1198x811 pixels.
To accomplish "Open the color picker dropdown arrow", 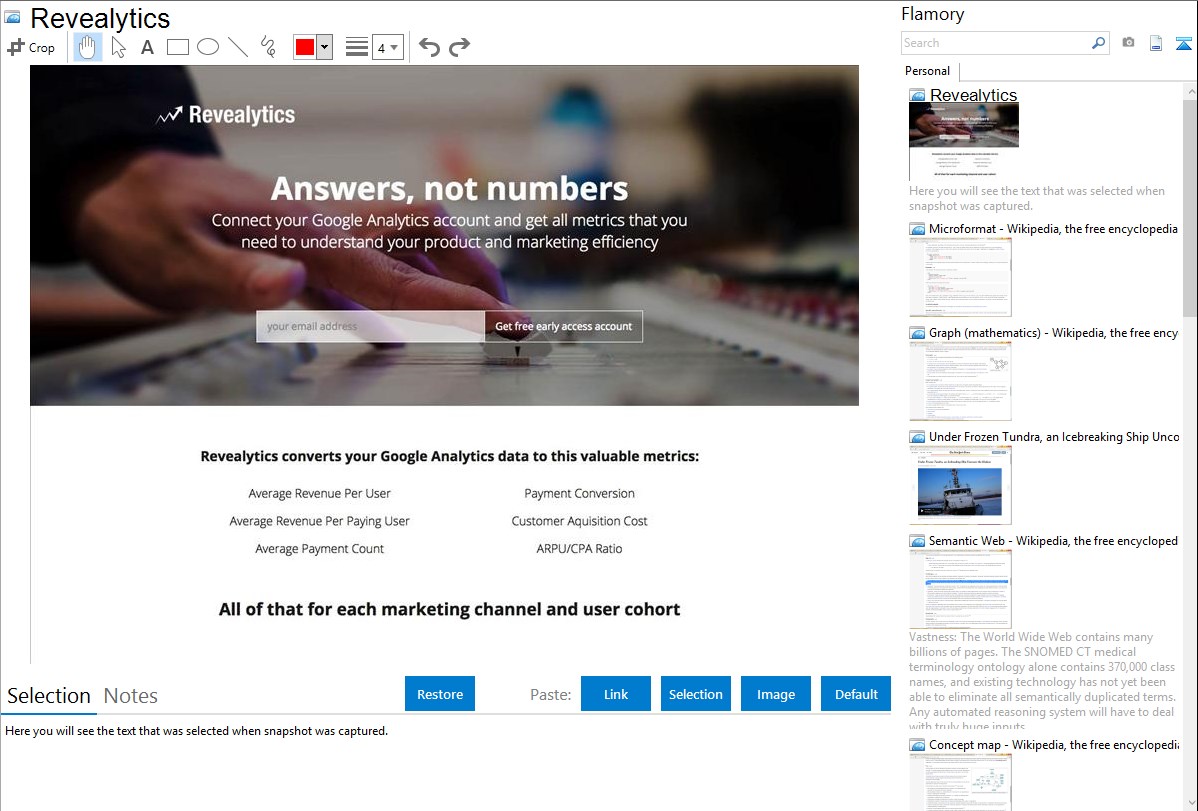I will 325,47.
